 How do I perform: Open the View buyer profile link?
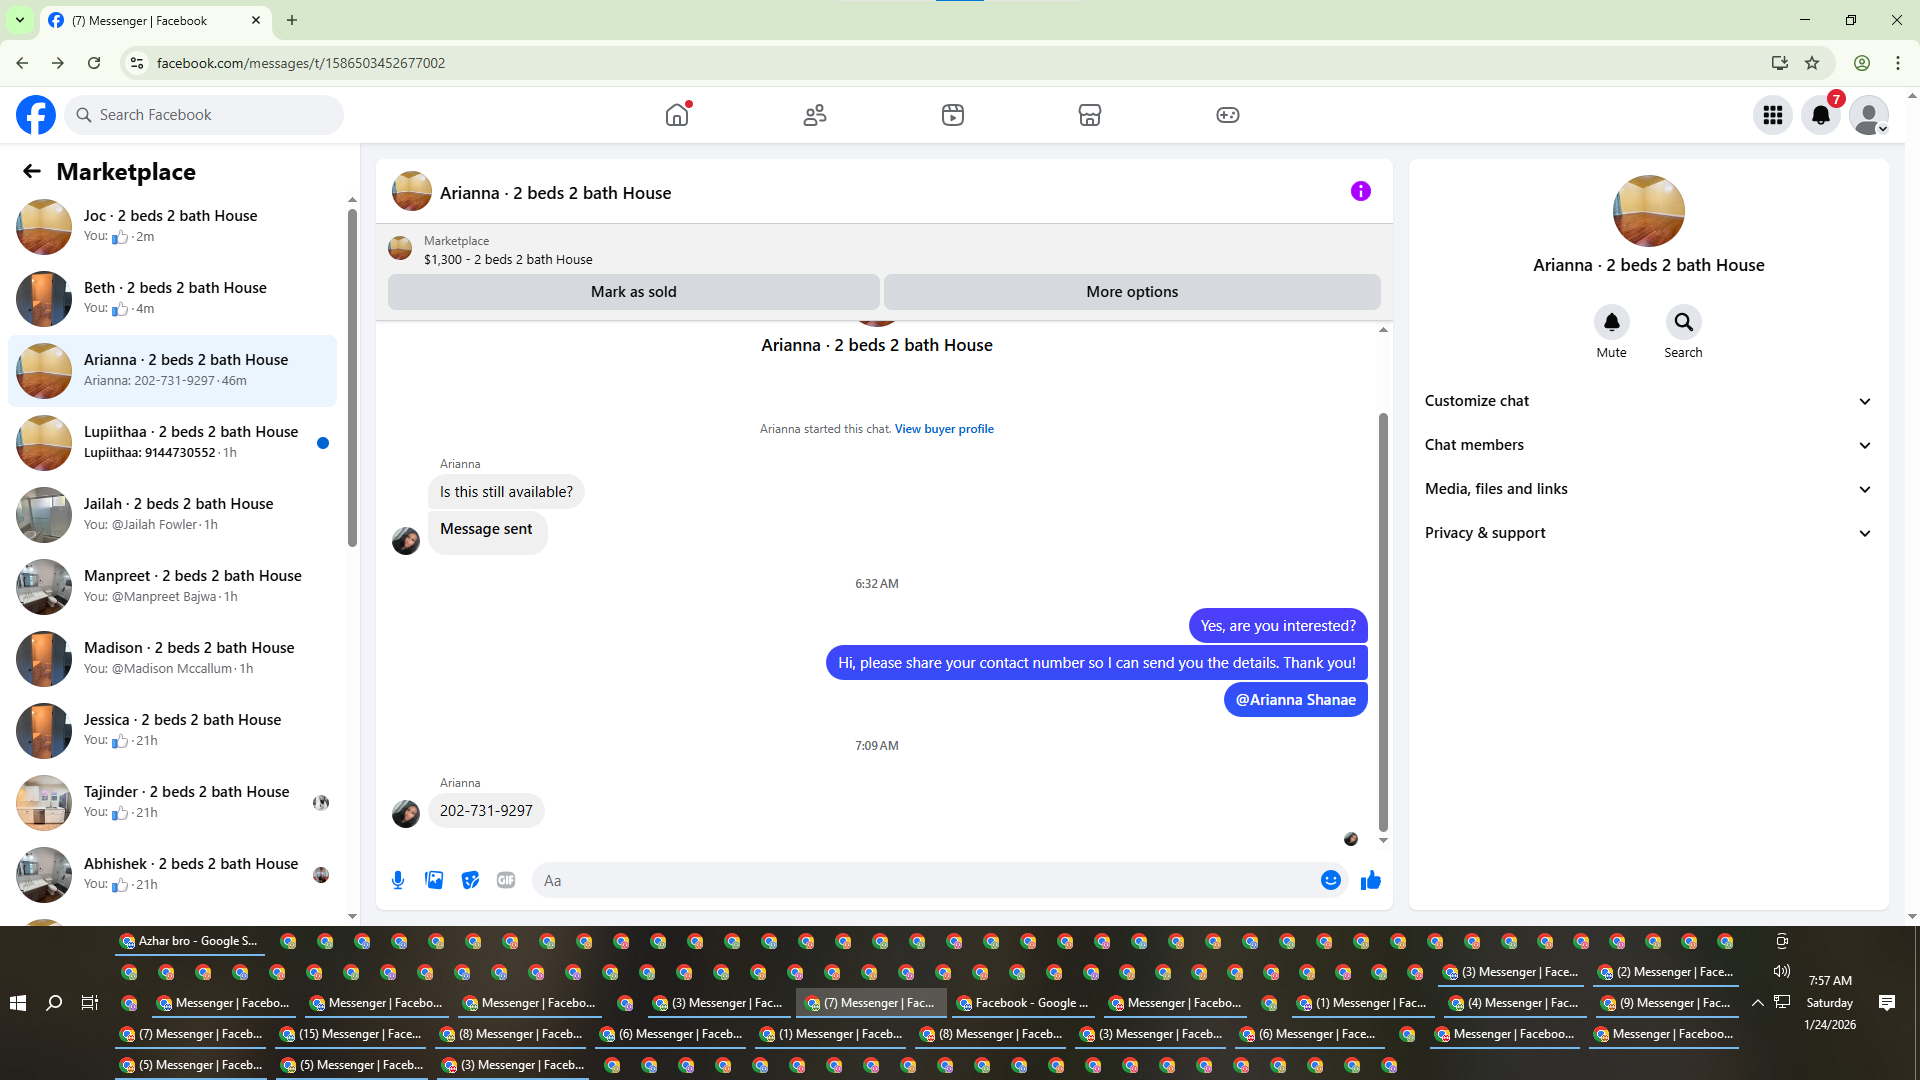944,429
